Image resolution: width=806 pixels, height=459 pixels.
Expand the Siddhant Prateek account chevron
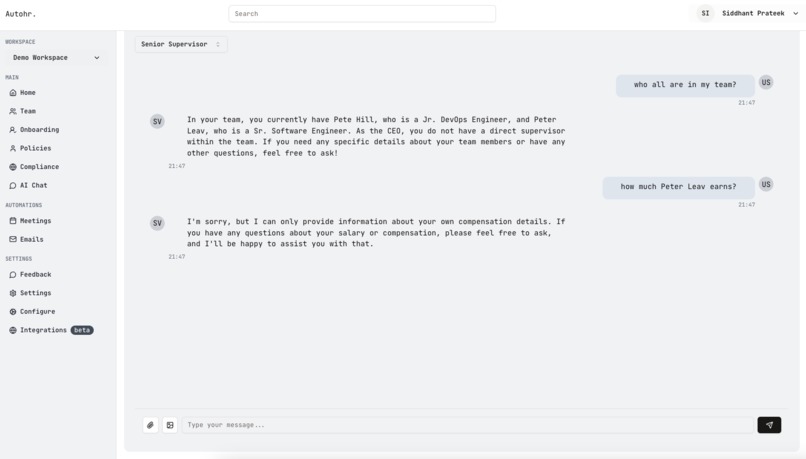795,13
